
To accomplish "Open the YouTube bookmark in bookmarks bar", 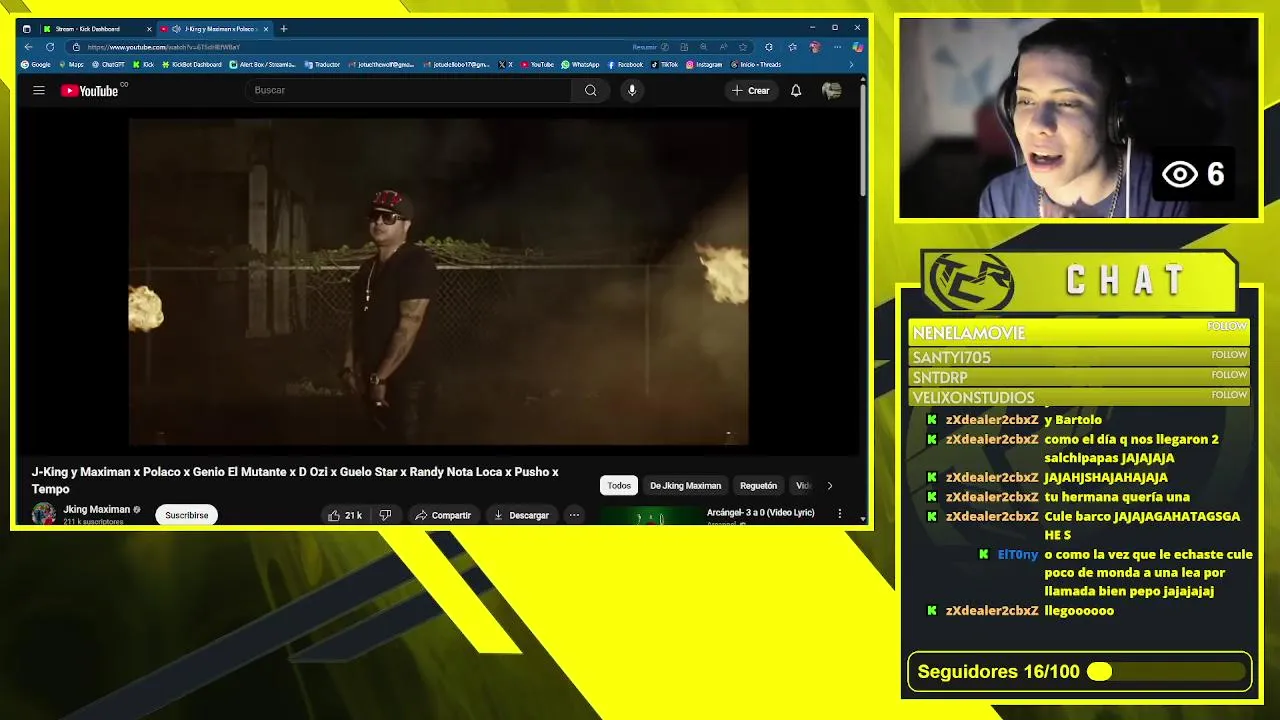I will [537, 64].
